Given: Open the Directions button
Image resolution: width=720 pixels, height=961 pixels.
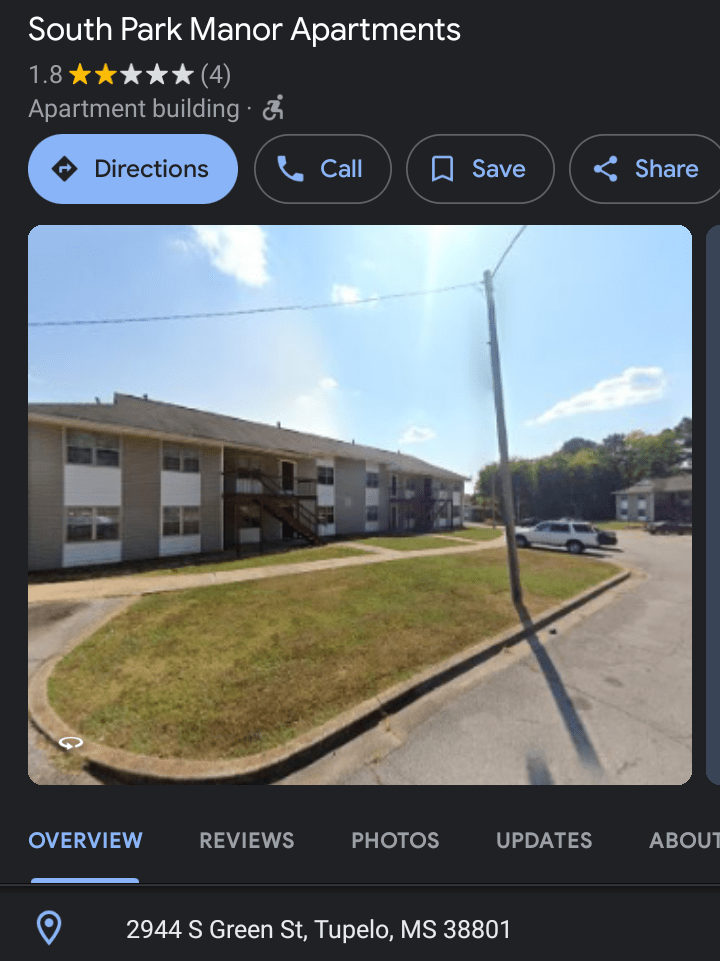Looking at the screenshot, I should coord(133,169).
